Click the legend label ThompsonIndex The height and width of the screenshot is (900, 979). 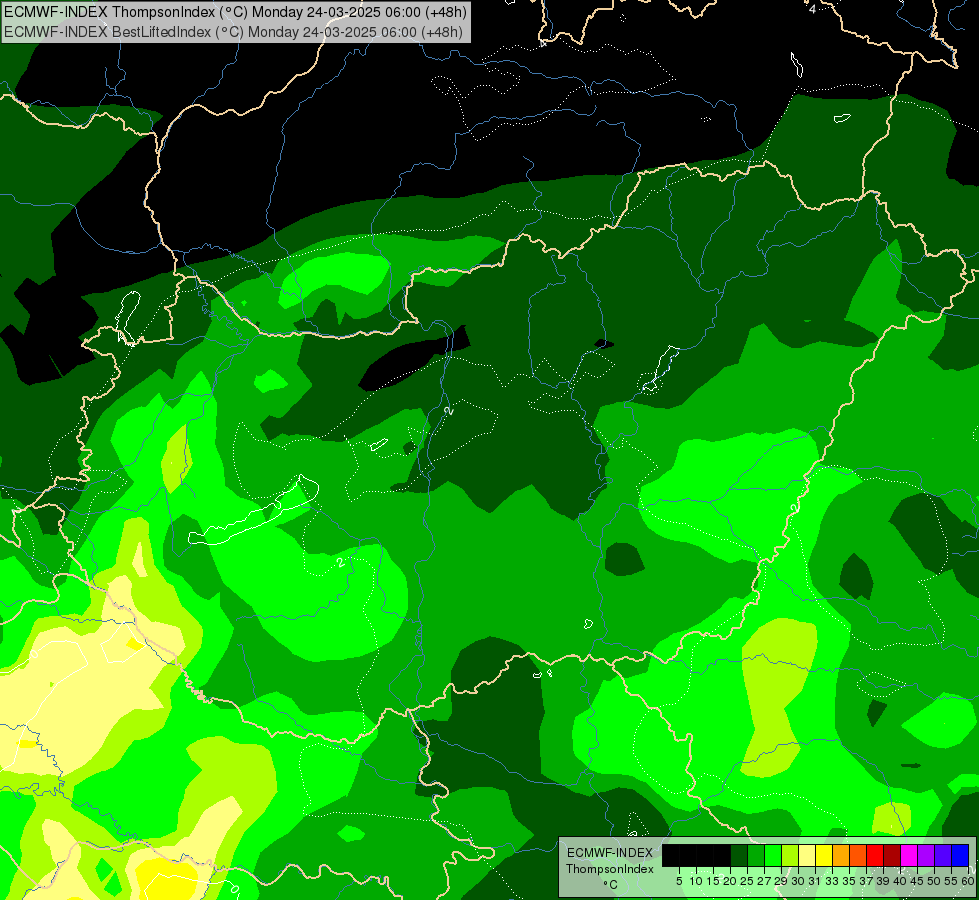[x=610, y=869]
